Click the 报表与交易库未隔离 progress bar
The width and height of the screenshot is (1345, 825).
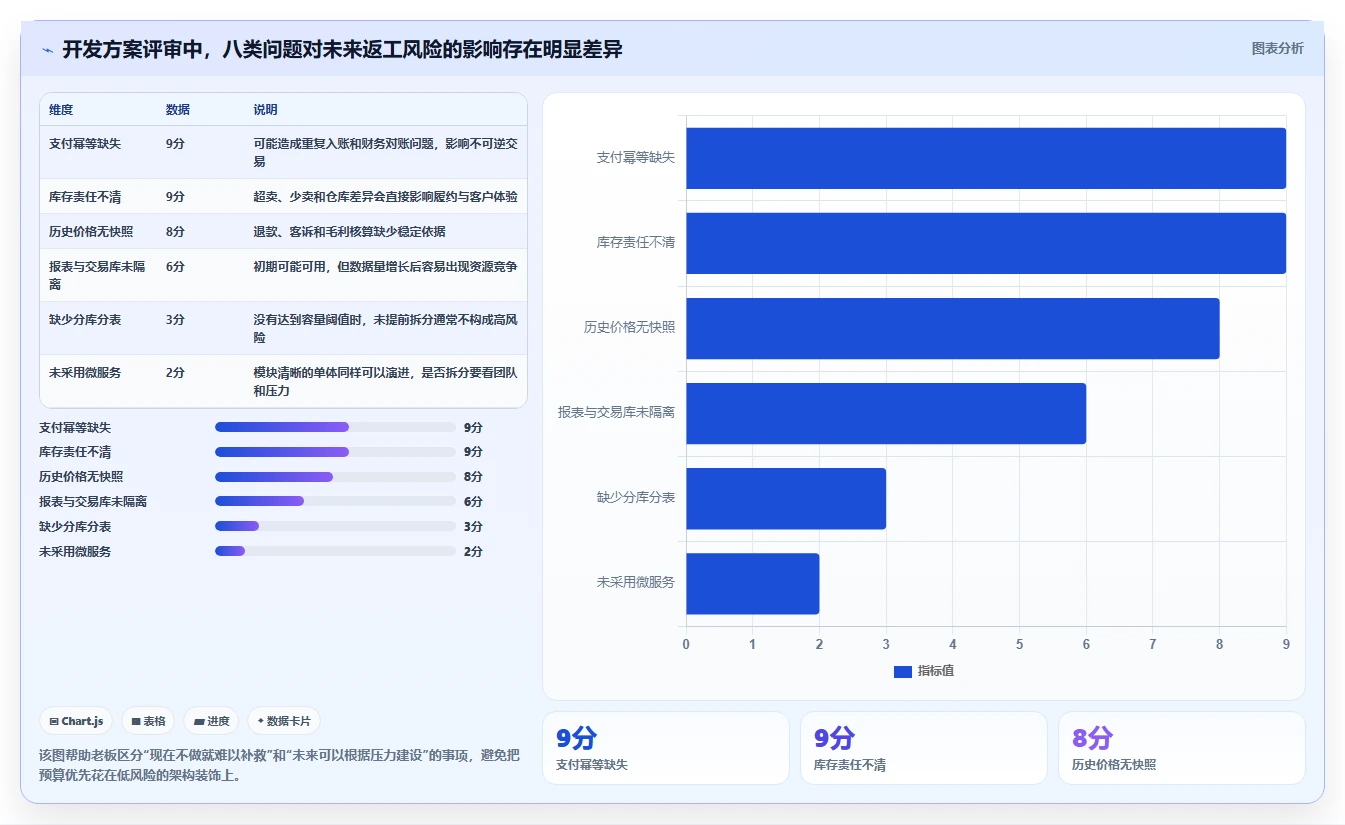[335, 501]
